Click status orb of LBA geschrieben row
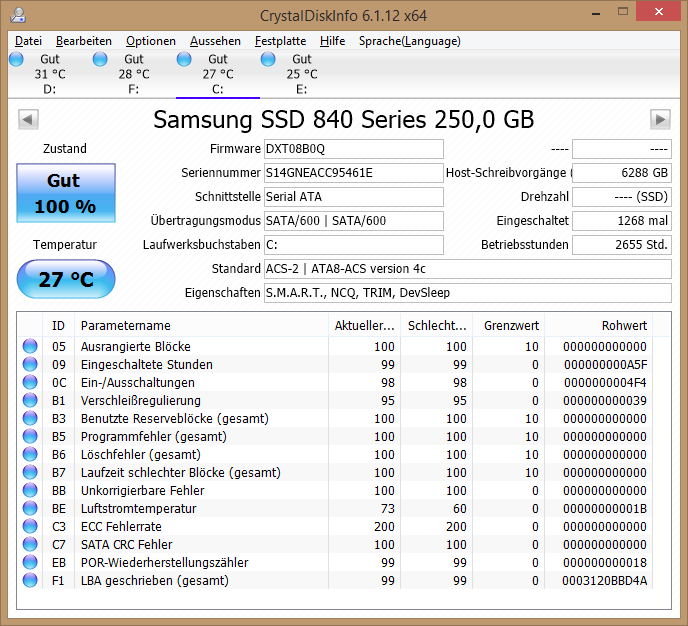This screenshot has width=688, height=626. [30, 580]
